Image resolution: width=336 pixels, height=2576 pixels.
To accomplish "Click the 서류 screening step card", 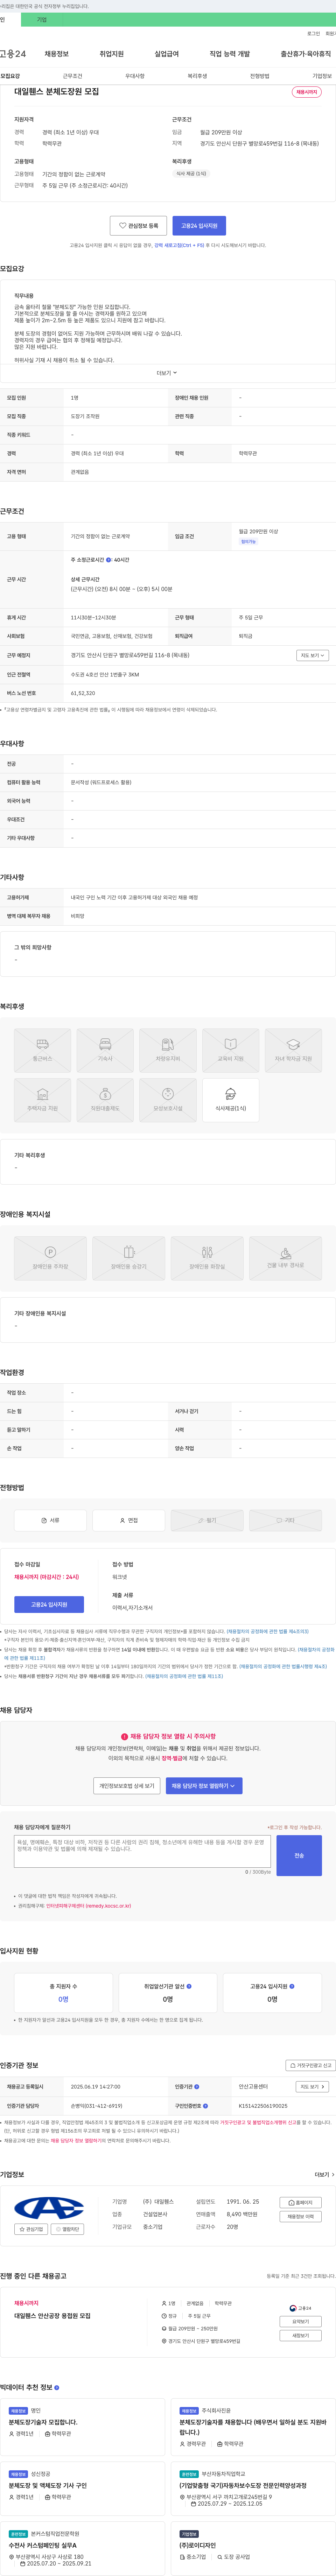I will pyautogui.click(x=50, y=1520).
